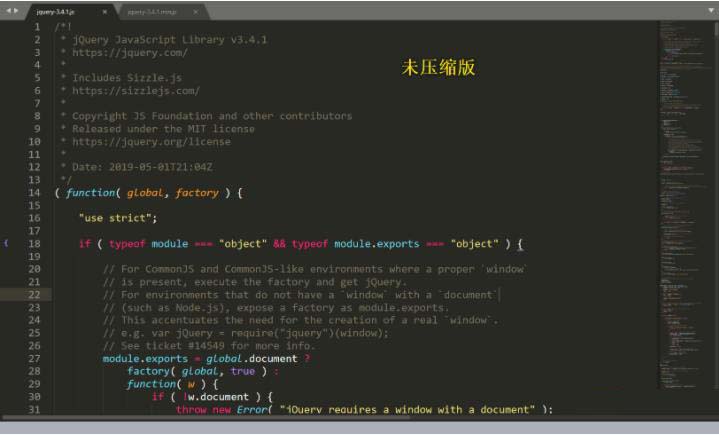Image resolution: width=719 pixels, height=435 pixels.
Task: Click the 'See ticket #14549' comment
Action: 209,346
